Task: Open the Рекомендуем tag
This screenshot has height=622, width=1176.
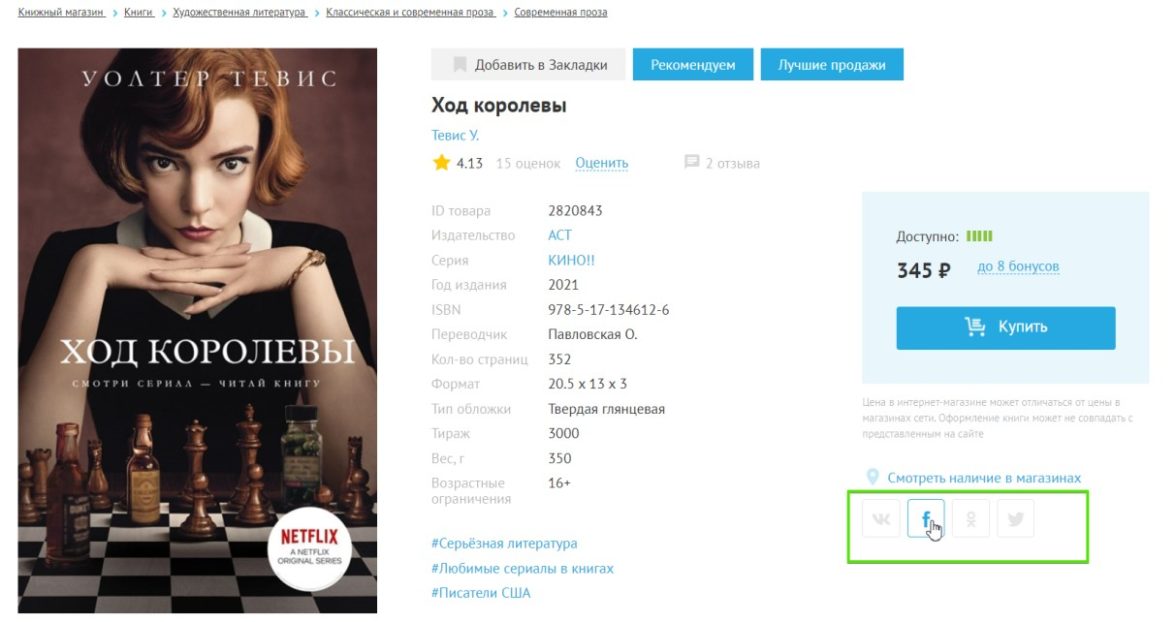Action: pos(692,65)
